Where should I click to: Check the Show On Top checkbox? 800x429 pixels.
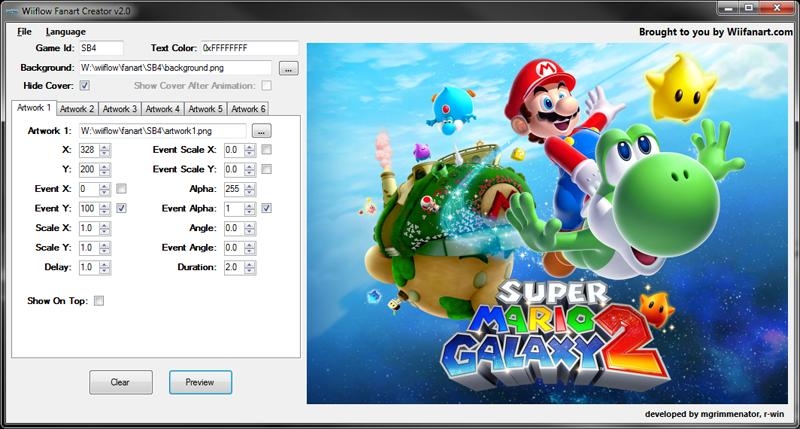coord(99,301)
